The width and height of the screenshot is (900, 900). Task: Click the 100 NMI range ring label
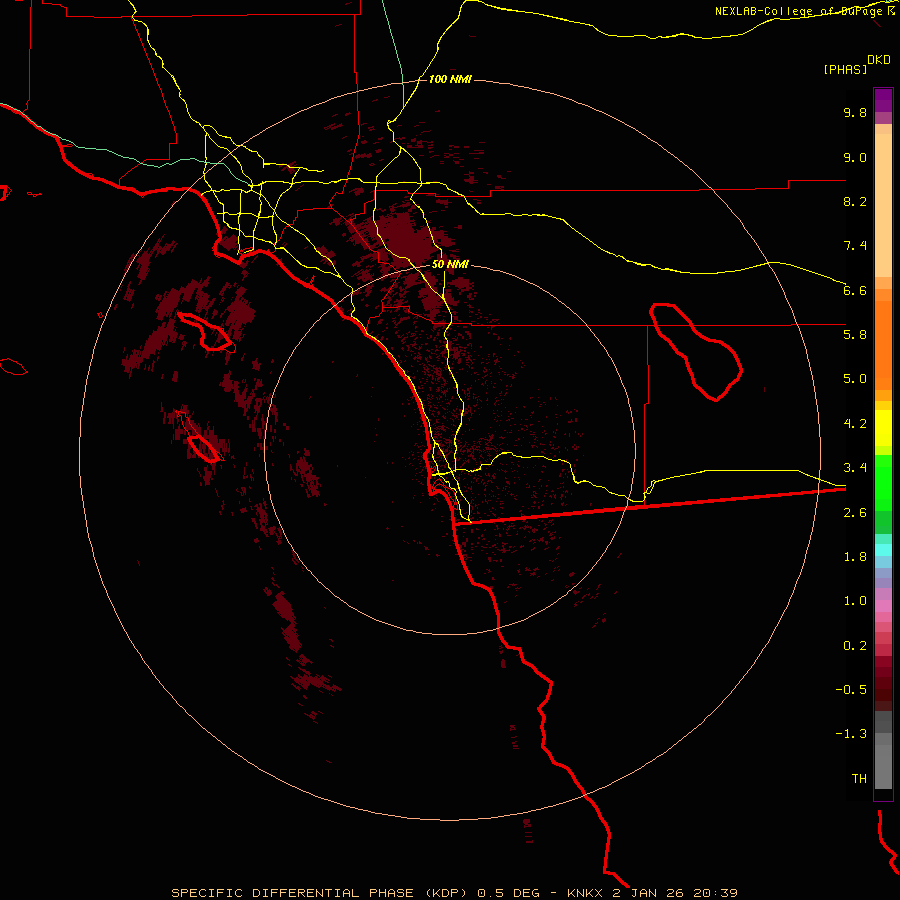point(450,79)
